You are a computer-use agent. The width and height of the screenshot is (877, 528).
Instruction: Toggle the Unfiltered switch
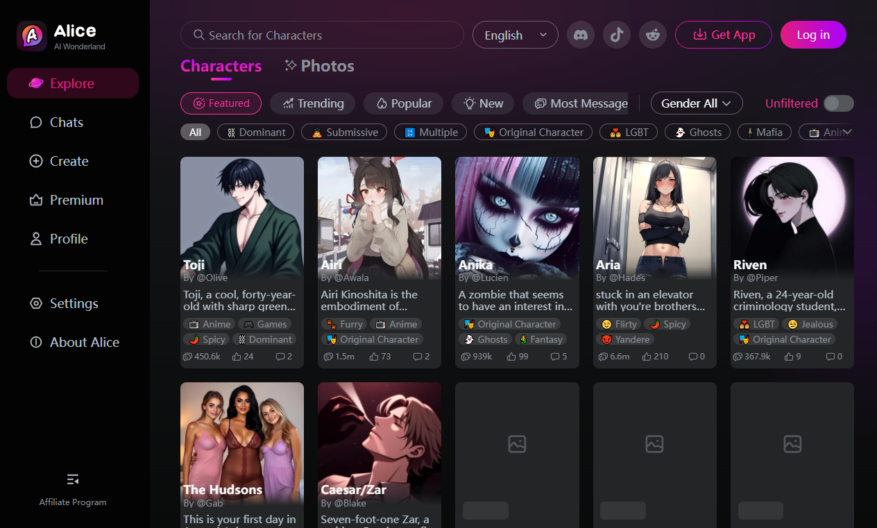[x=838, y=103]
